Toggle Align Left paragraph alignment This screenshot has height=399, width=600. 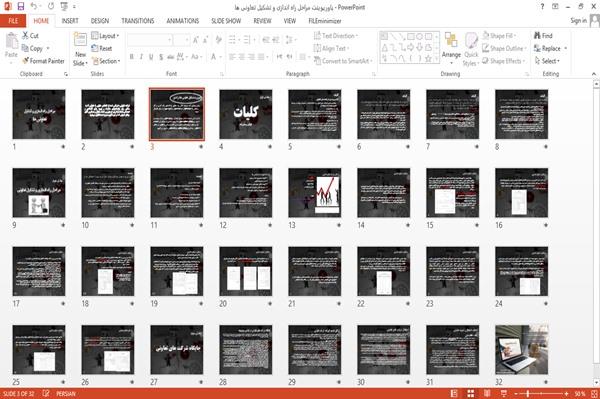click(x=232, y=57)
